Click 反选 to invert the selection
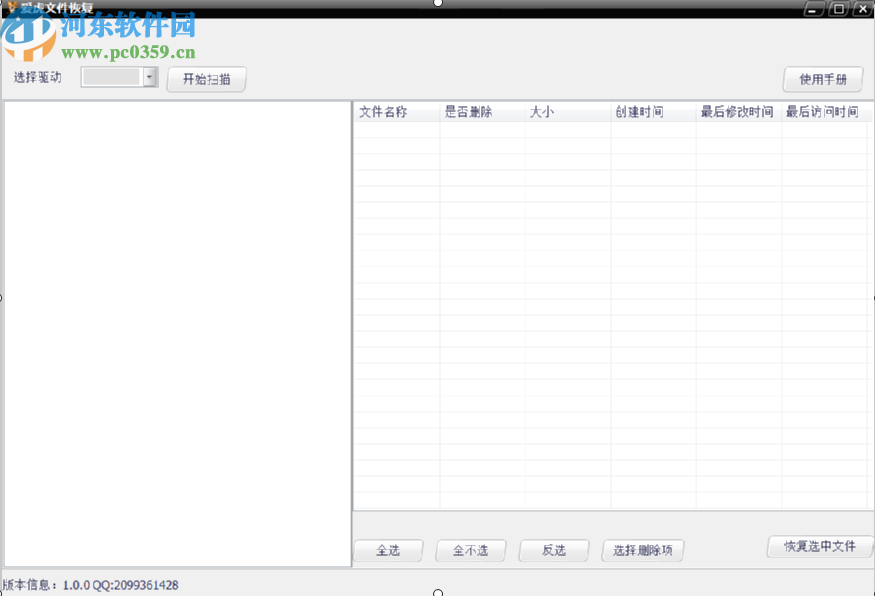The height and width of the screenshot is (596, 875). pos(553,550)
